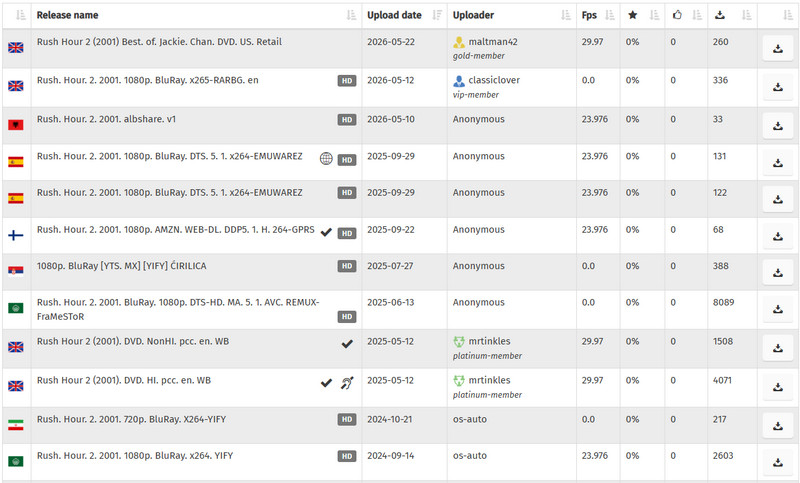Click the download count 1508
Image resolution: width=800 pixels, height=483 pixels.
[x=722, y=341]
